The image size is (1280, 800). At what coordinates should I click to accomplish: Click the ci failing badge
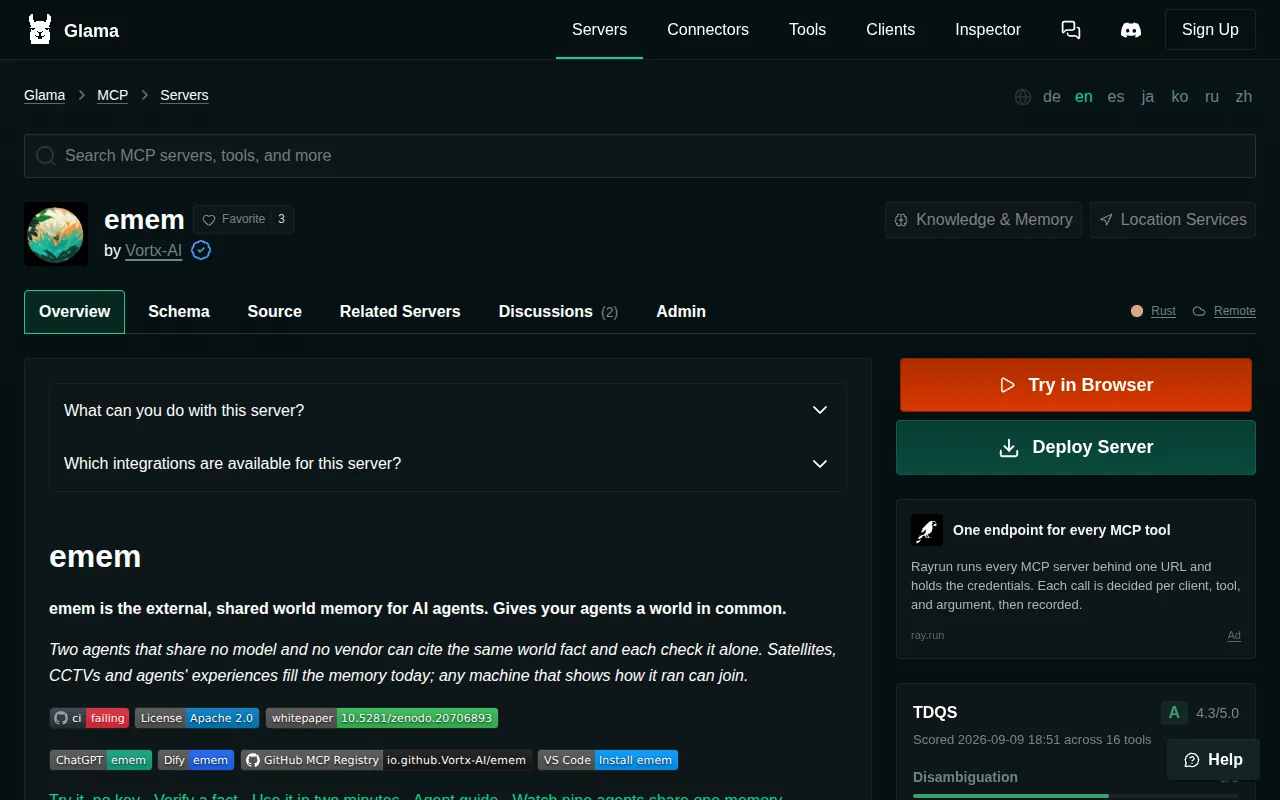click(x=89, y=718)
